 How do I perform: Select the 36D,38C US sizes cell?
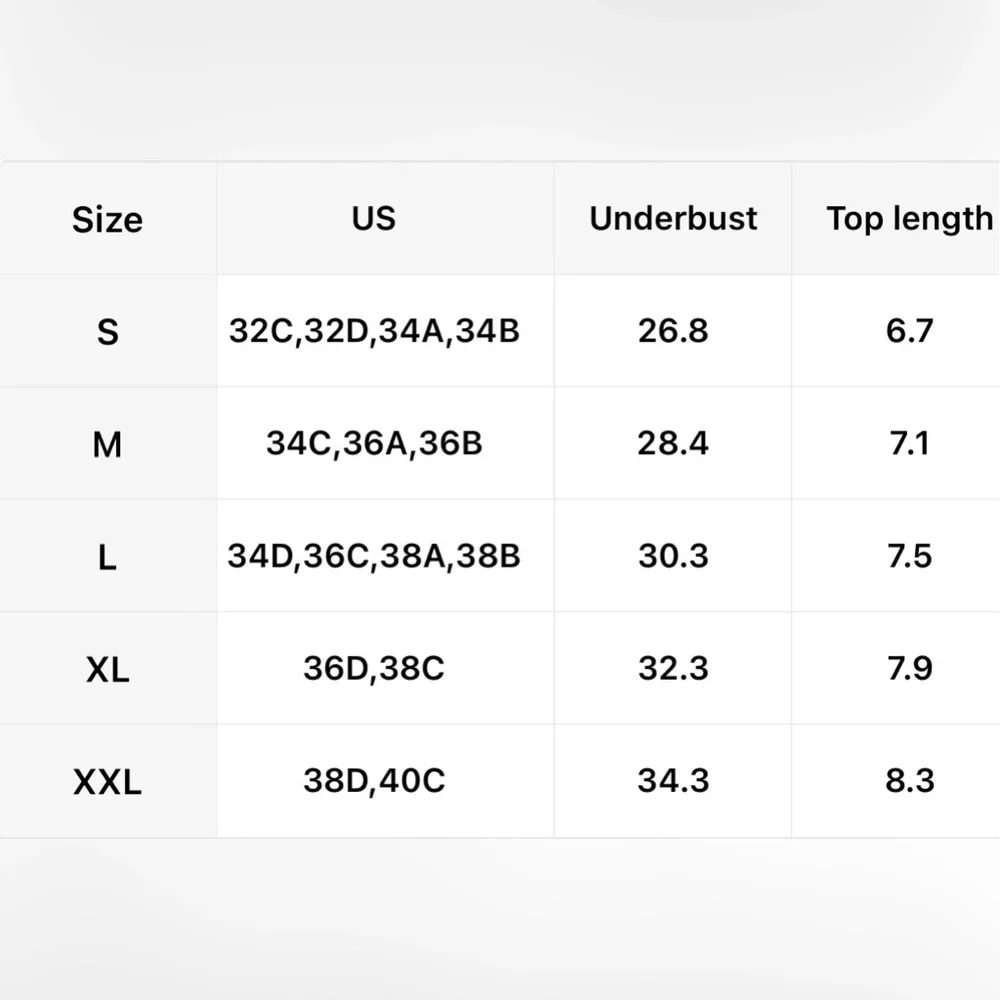pyautogui.click(x=374, y=668)
